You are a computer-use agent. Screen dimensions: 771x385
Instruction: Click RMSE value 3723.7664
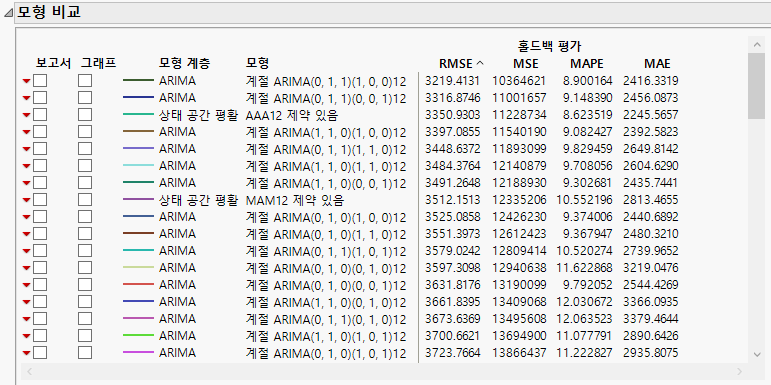(452, 353)
